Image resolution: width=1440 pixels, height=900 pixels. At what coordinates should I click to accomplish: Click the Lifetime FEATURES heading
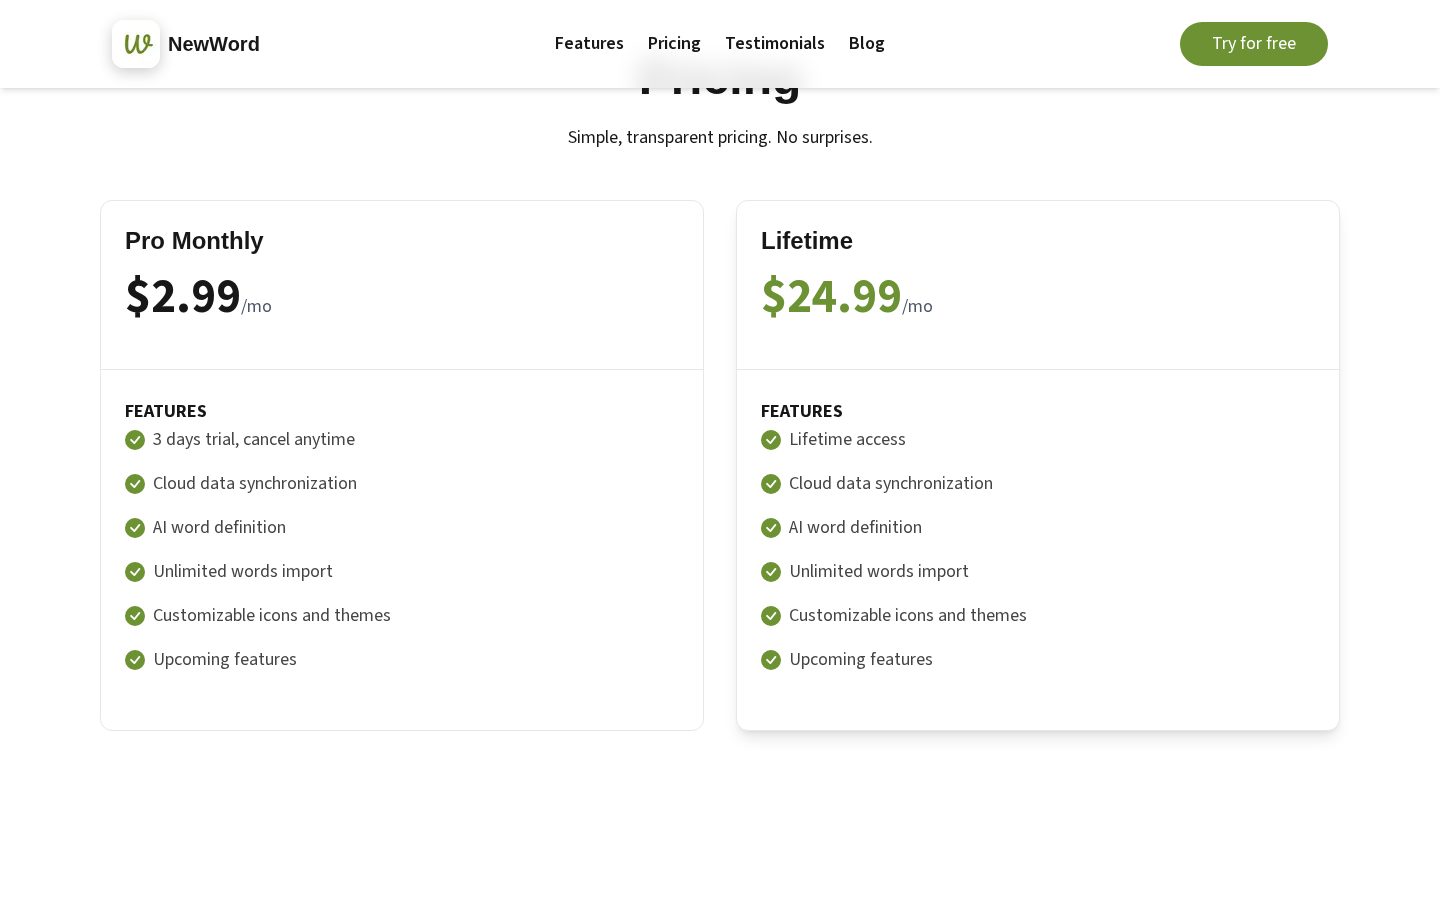[x=802, y=411]
